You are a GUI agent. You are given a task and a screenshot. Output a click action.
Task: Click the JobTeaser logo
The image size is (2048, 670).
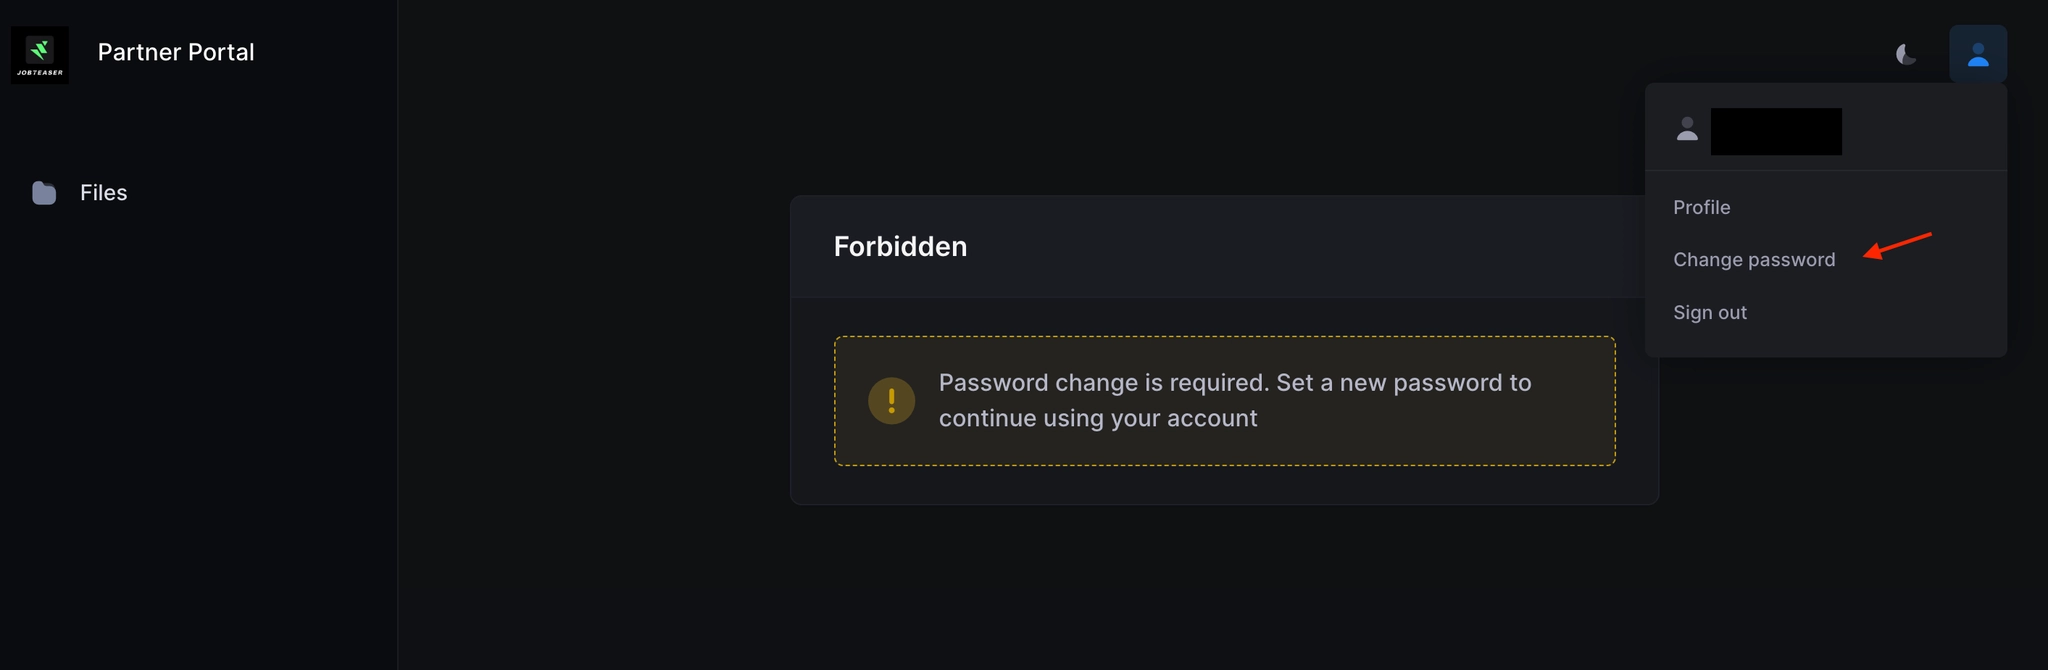tap(40, 50)
